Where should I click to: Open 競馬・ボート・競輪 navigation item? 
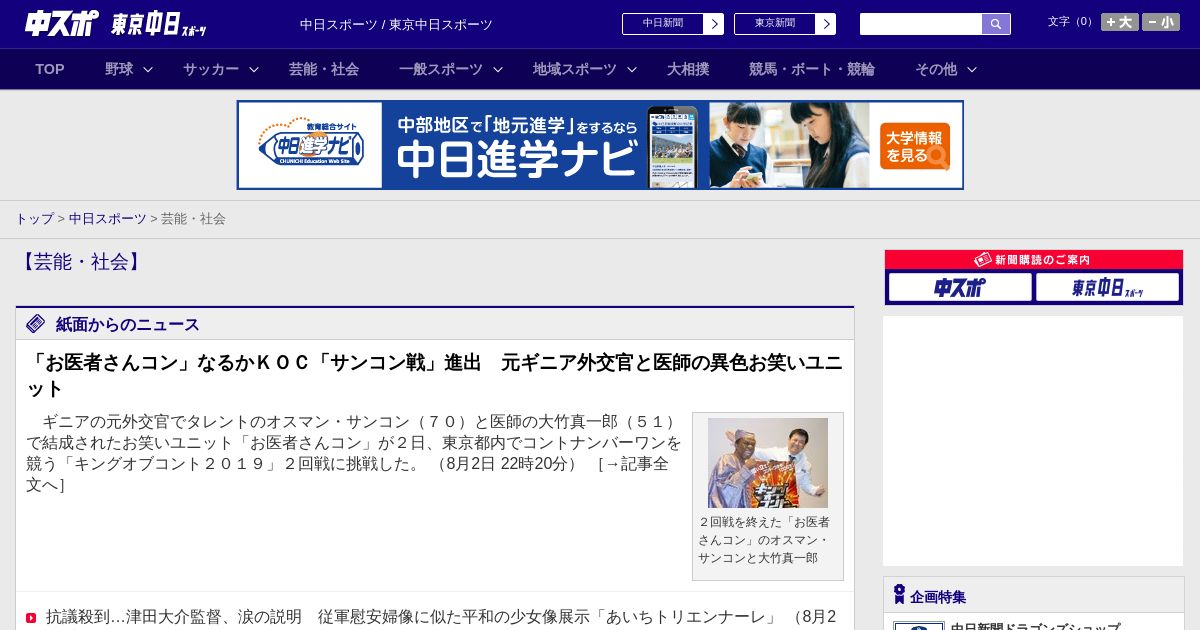tap(812, 69)
